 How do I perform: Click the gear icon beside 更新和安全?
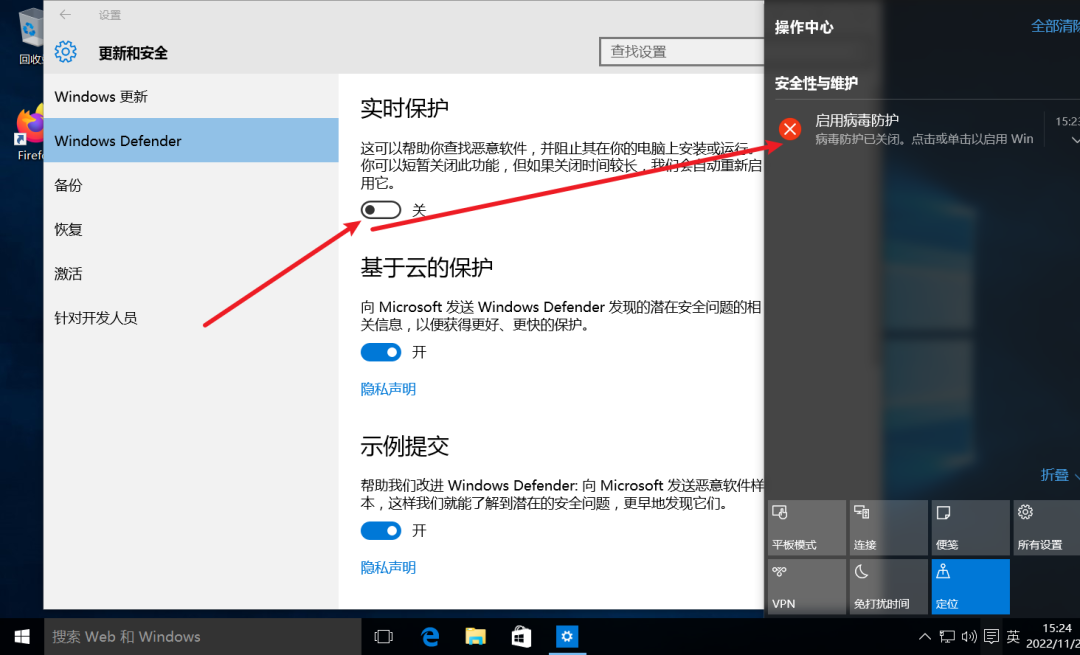pos(65,52)
